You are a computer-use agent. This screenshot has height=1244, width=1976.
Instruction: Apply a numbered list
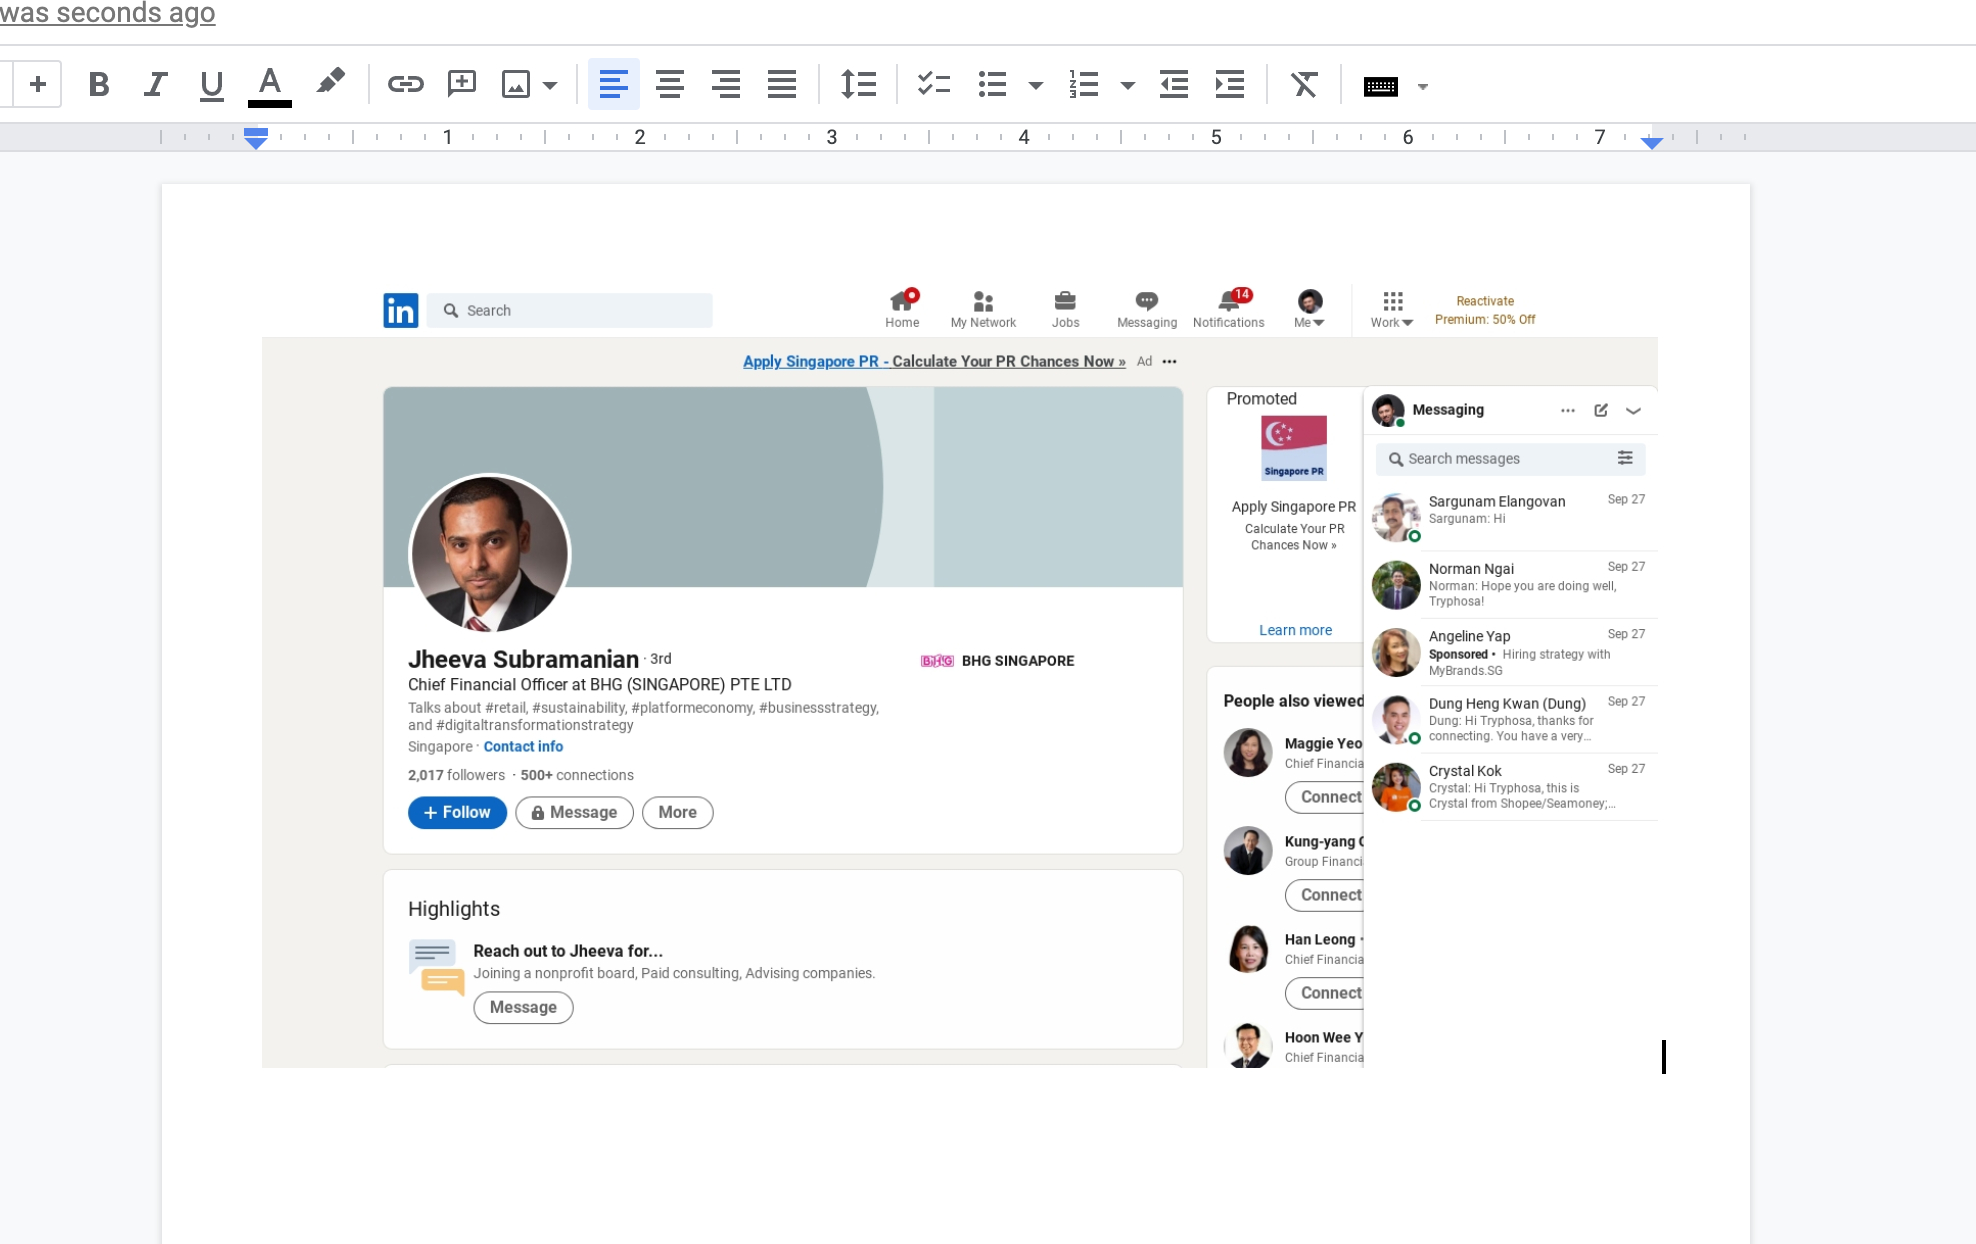tap(1083, 85)
